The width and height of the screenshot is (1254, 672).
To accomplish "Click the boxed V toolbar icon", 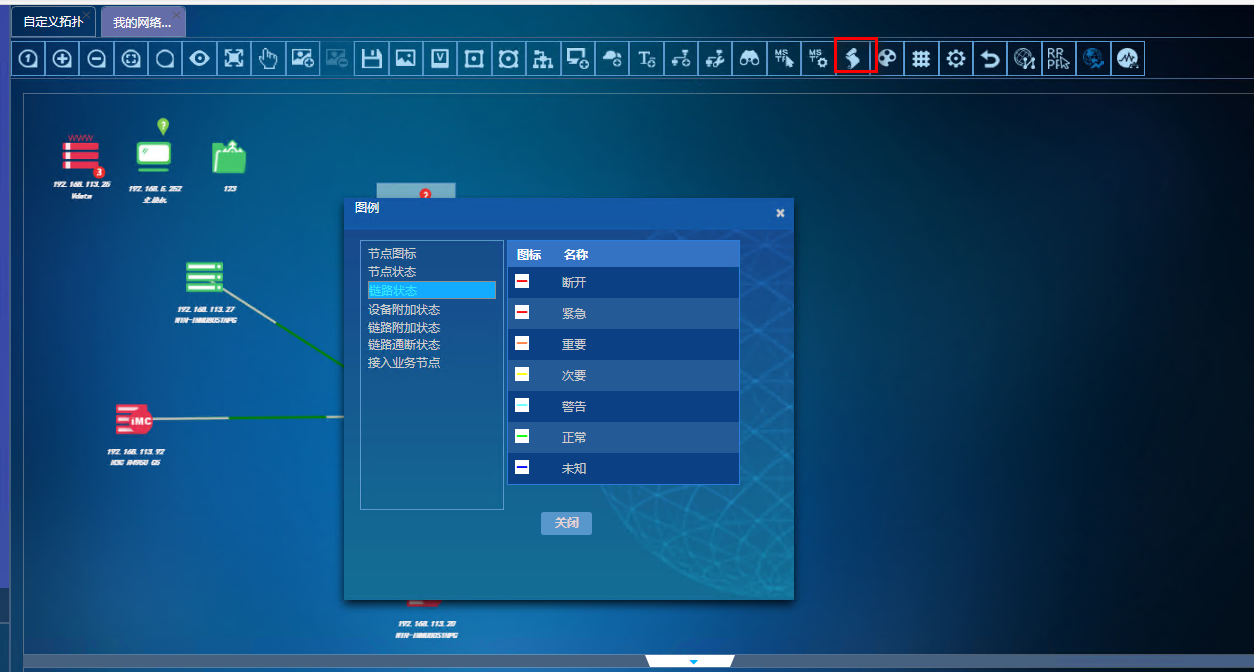I will [439, 59].
